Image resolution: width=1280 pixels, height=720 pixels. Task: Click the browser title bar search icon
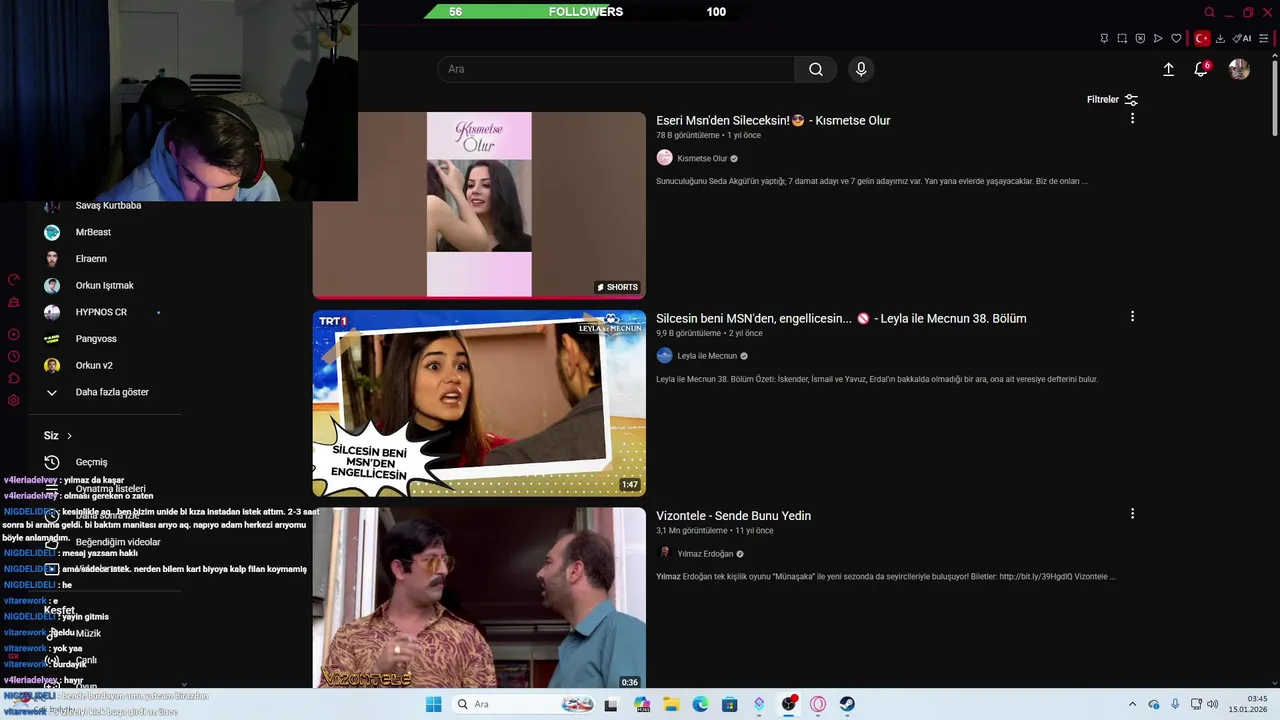pos(1209,12)
